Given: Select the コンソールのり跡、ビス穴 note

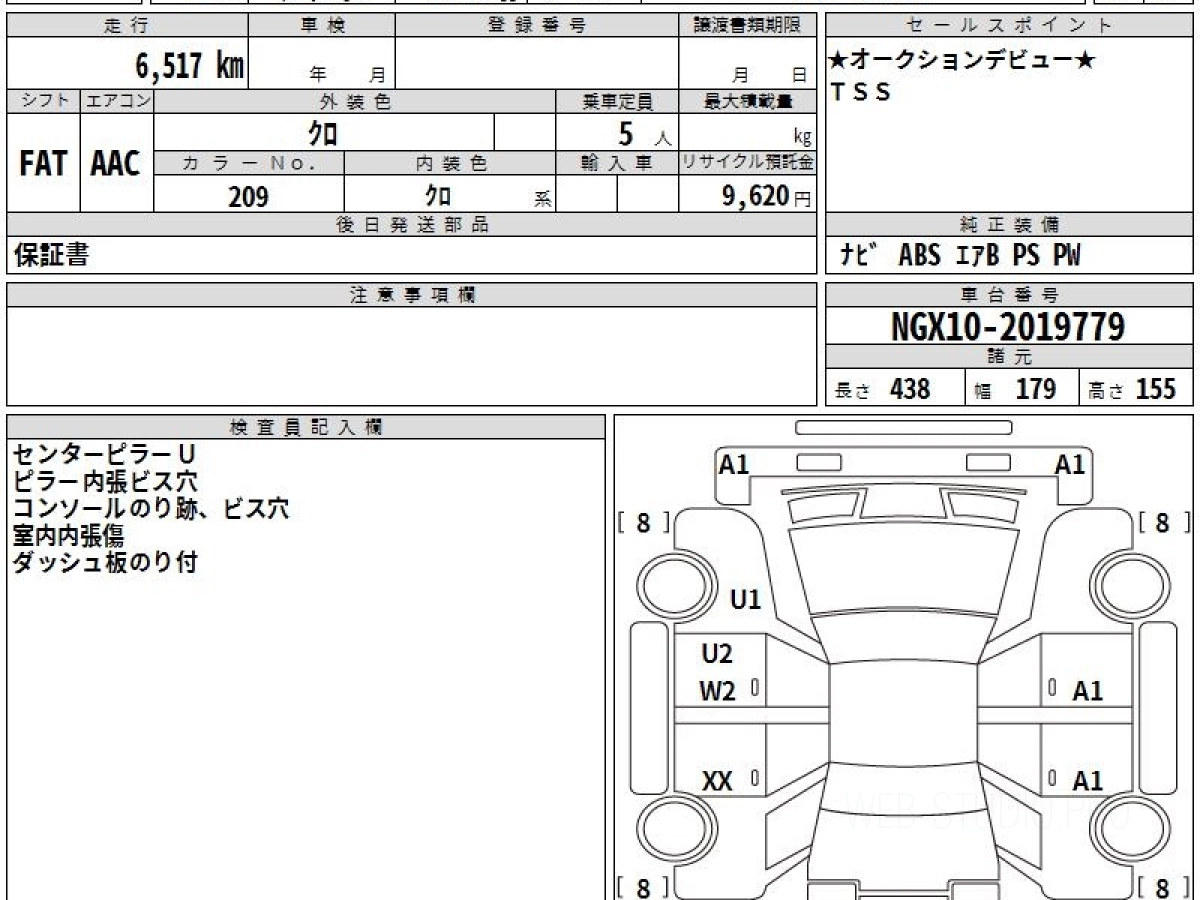Looking at the screenshot, I should (151, 509).
